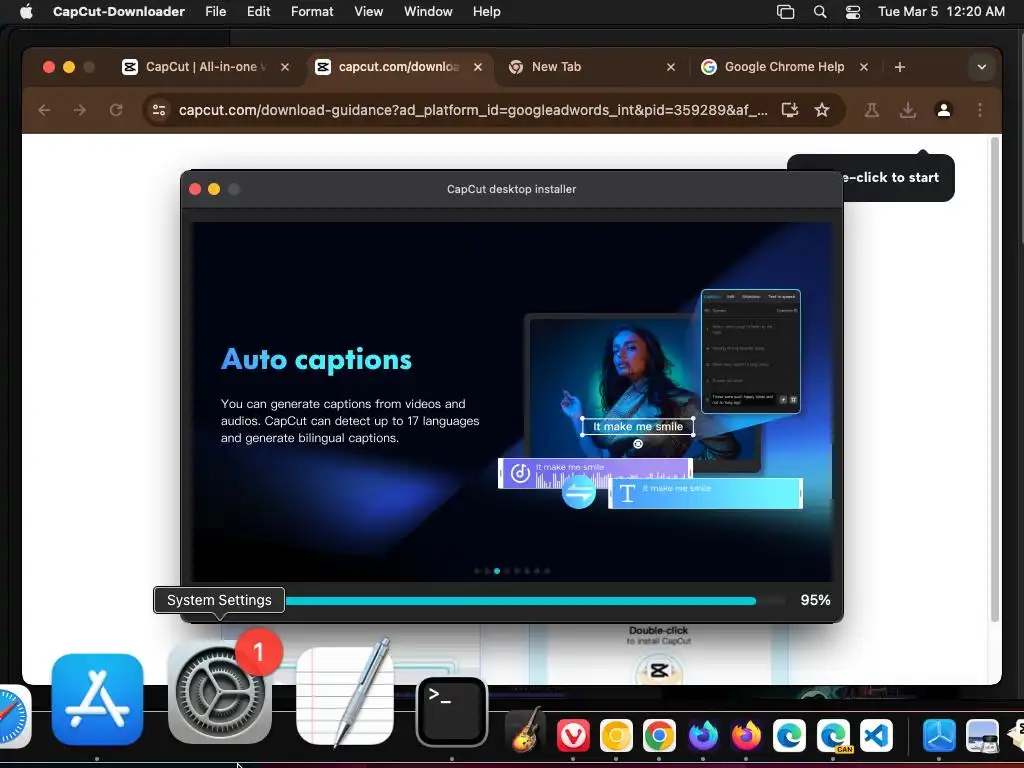
Task: Close the capcut.com/download tab
Action: 478,67
